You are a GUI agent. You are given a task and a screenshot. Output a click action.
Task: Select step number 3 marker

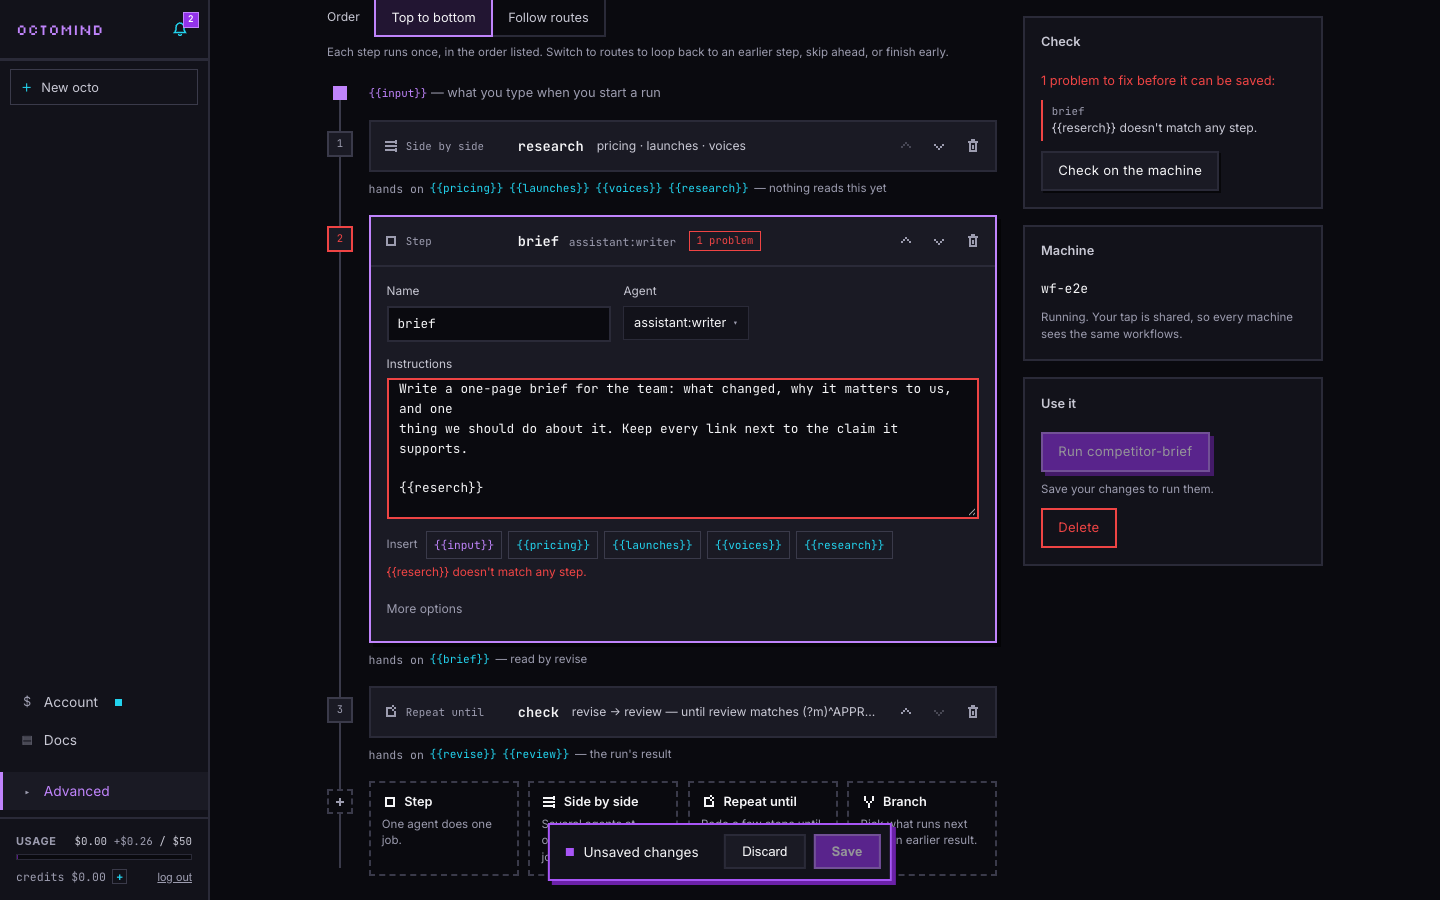tap(340, 710)
